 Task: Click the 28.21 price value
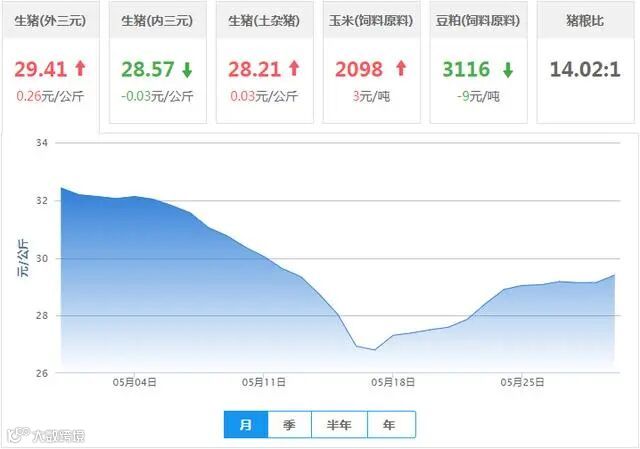254,69
